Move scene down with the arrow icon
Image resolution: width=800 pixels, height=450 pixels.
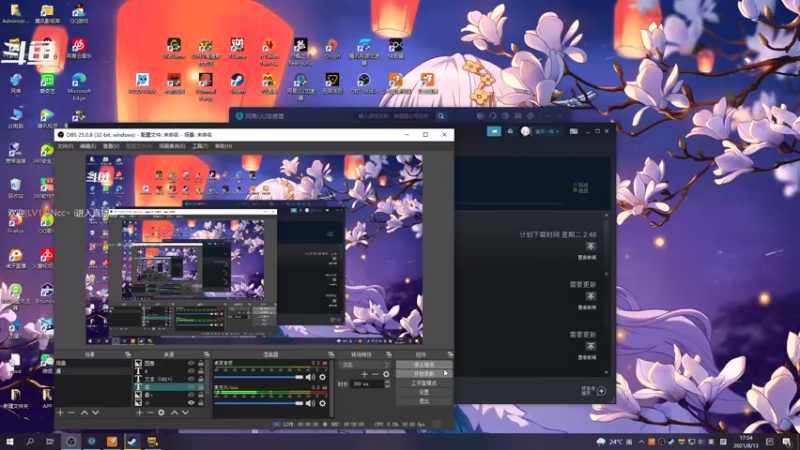click(95, 412)
